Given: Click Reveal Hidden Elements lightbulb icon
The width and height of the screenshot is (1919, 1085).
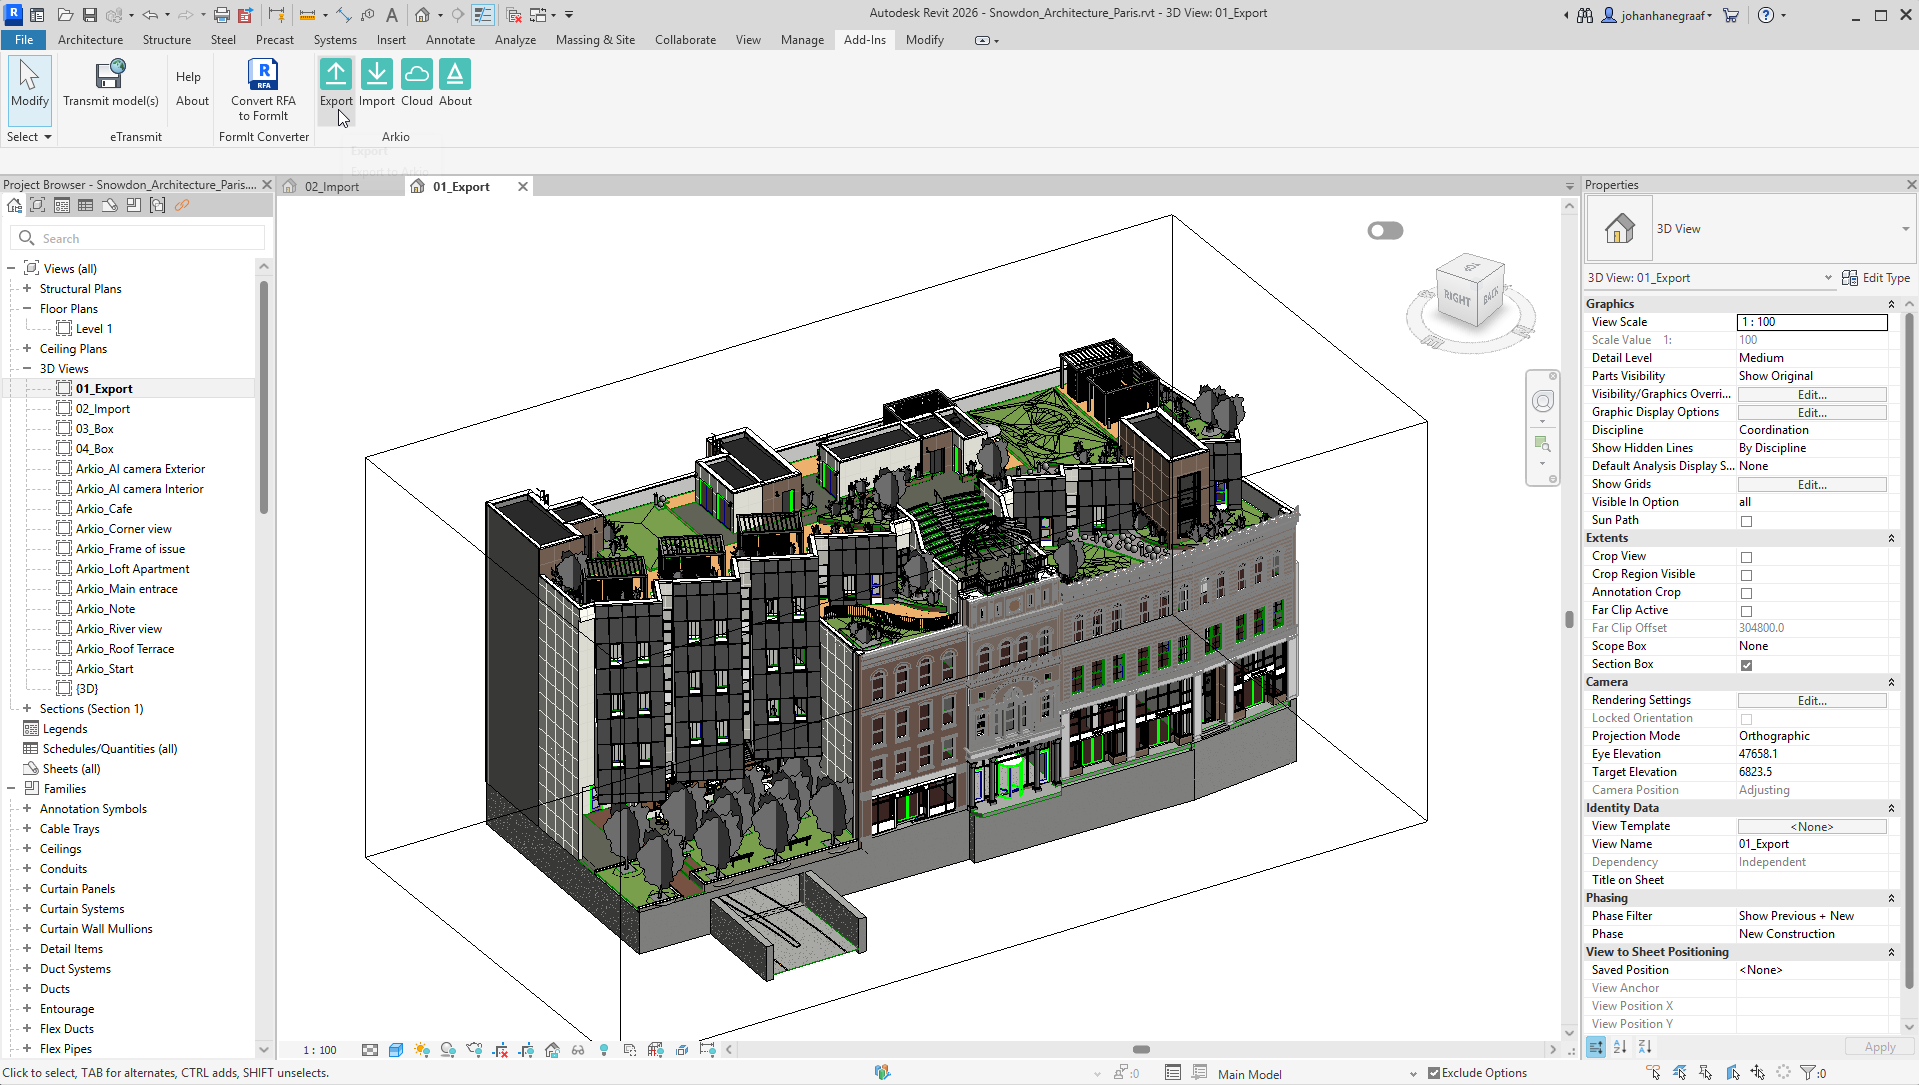Looking at the screenshot, I should click(604, 1050).
